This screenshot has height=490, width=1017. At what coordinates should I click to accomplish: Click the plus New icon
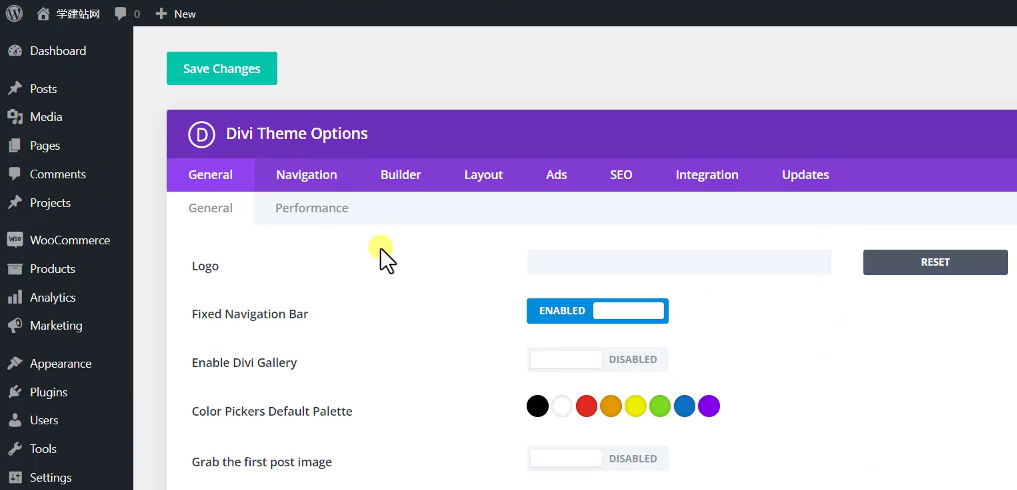[161, 14]
